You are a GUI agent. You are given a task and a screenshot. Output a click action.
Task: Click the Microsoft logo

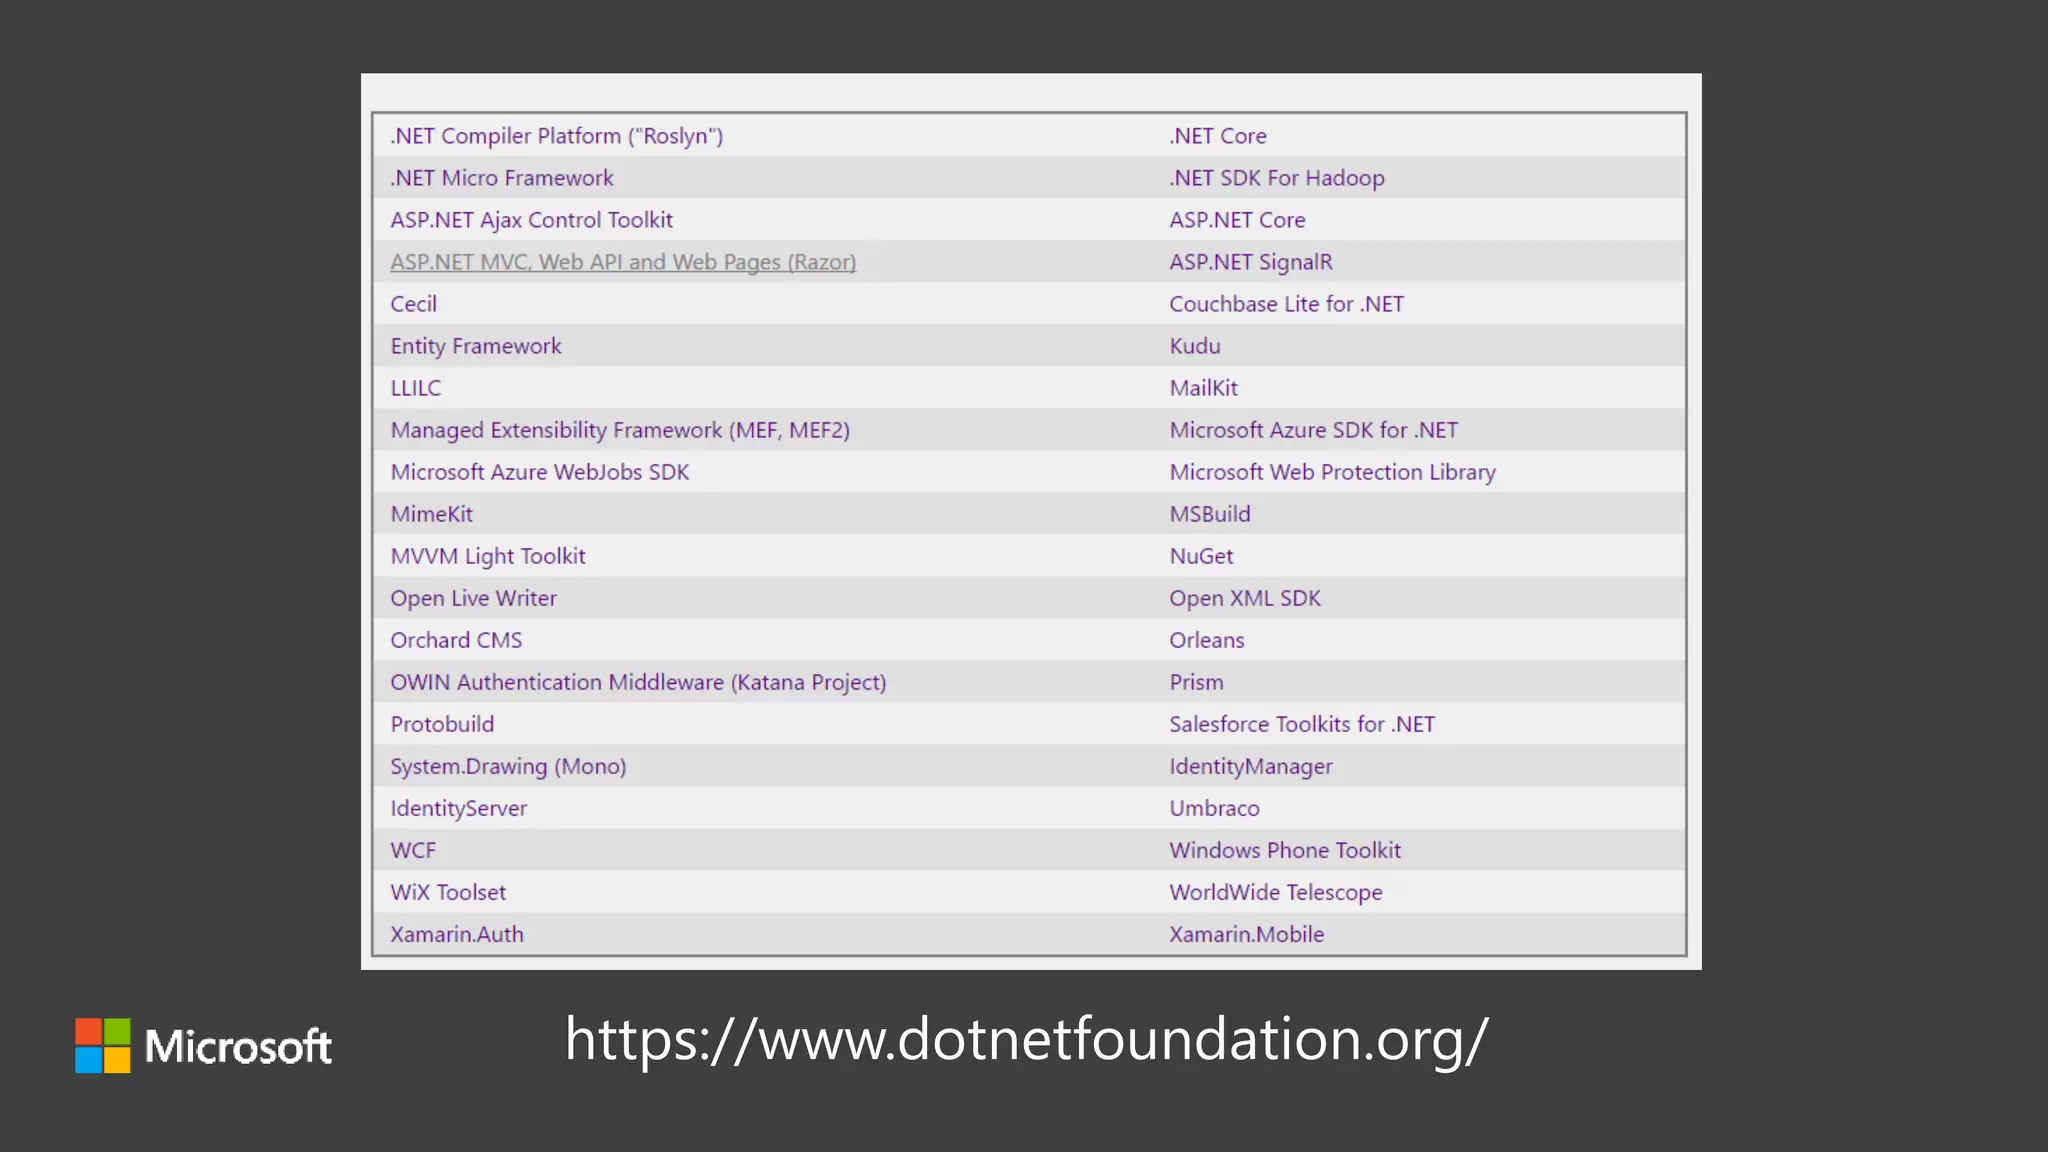click(x=203, y=1046)
